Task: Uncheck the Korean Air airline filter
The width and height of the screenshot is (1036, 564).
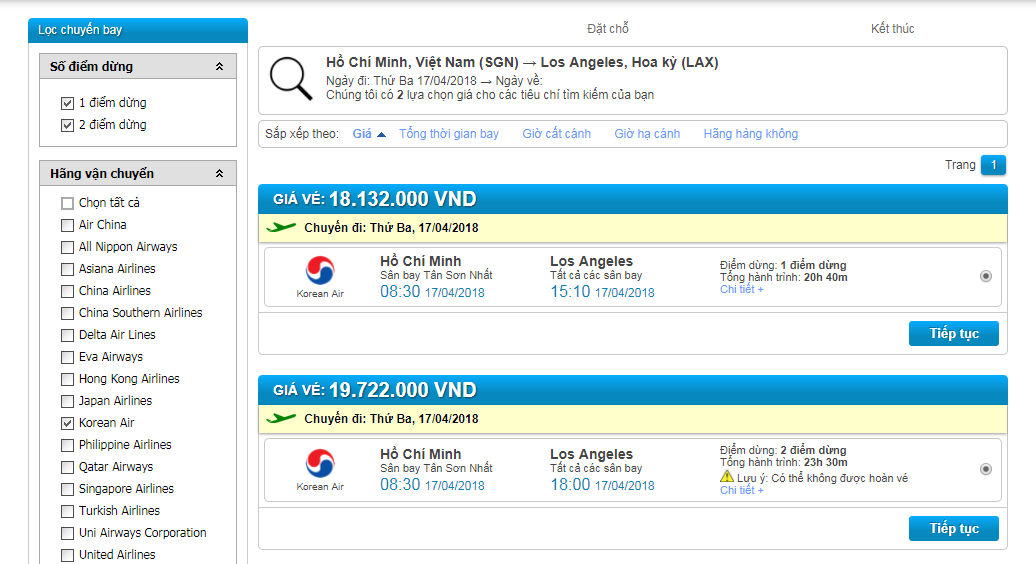Action: tap(67, 423)
